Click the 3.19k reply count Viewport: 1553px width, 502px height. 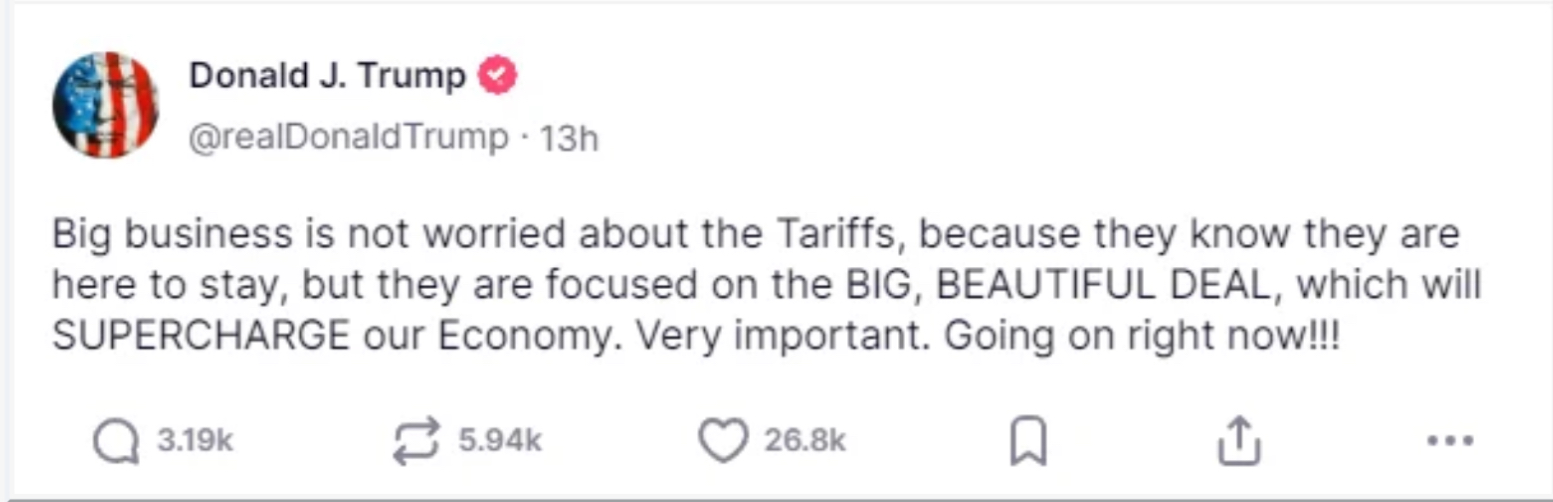point(195,441)
